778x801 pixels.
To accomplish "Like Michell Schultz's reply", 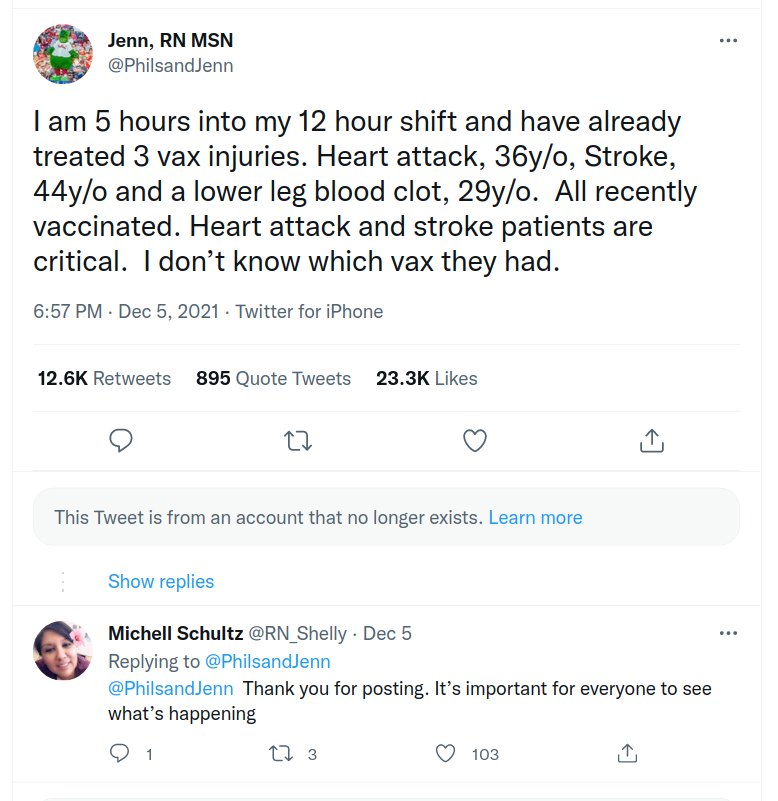I will click(445, 753).
